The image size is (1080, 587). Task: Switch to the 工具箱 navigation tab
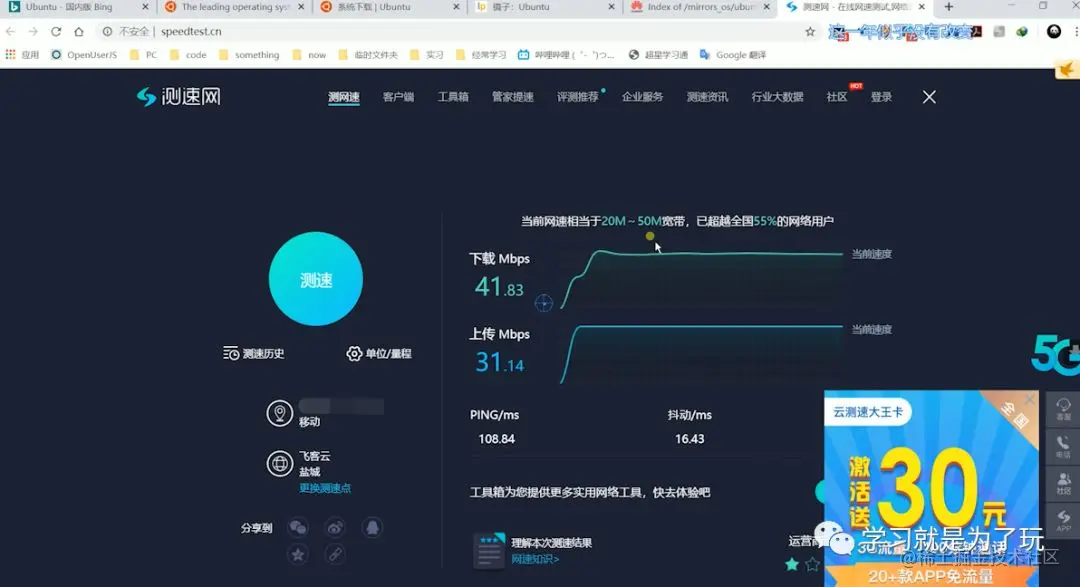[452, 95]
